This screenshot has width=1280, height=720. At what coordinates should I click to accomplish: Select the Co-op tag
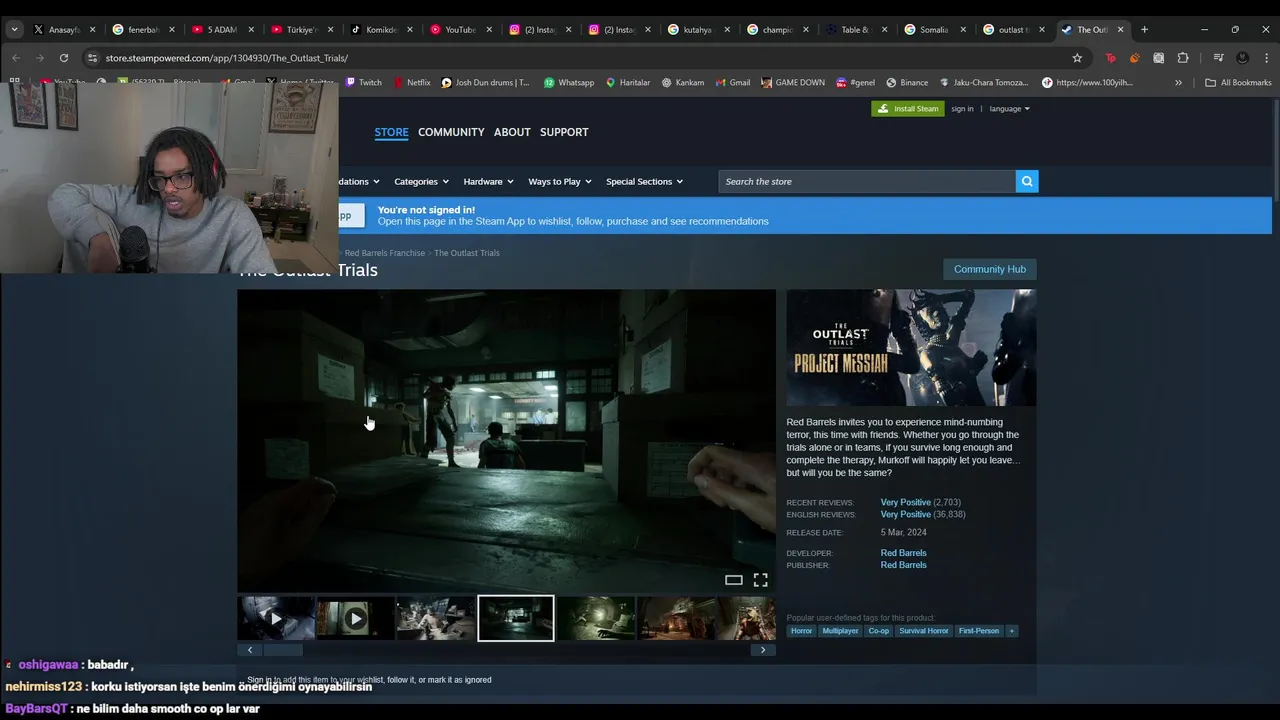(879, 631)
